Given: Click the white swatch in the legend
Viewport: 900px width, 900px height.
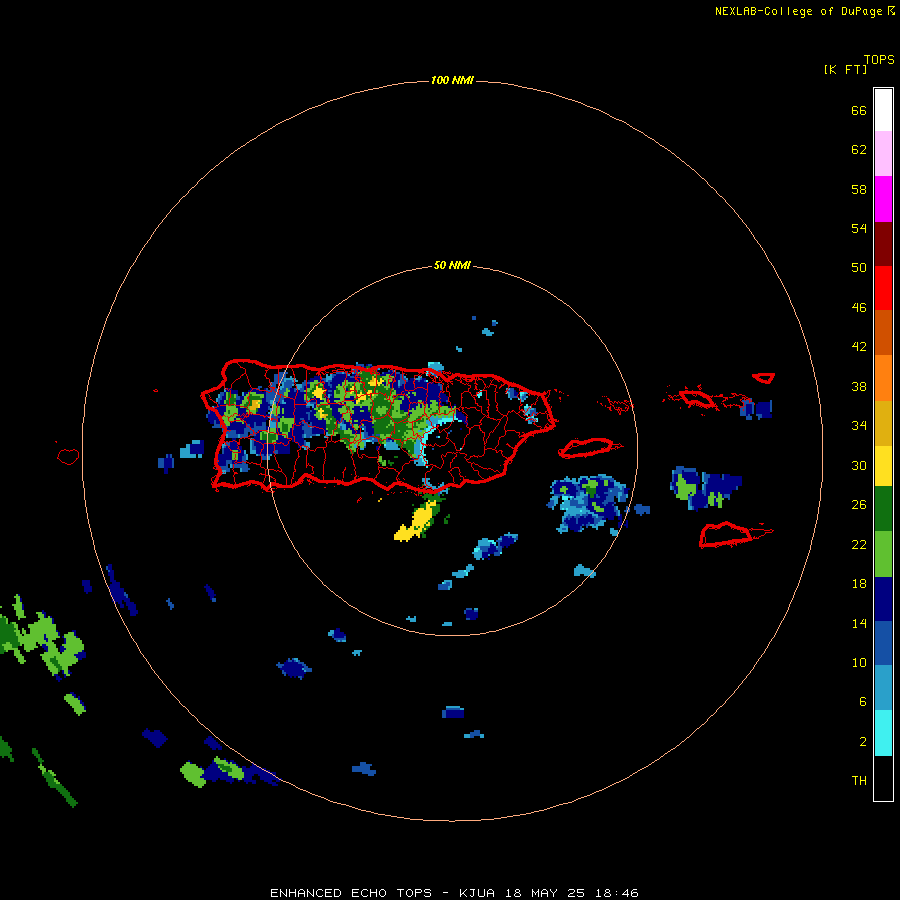Looking at the screenshot, I should coord(883,110).
